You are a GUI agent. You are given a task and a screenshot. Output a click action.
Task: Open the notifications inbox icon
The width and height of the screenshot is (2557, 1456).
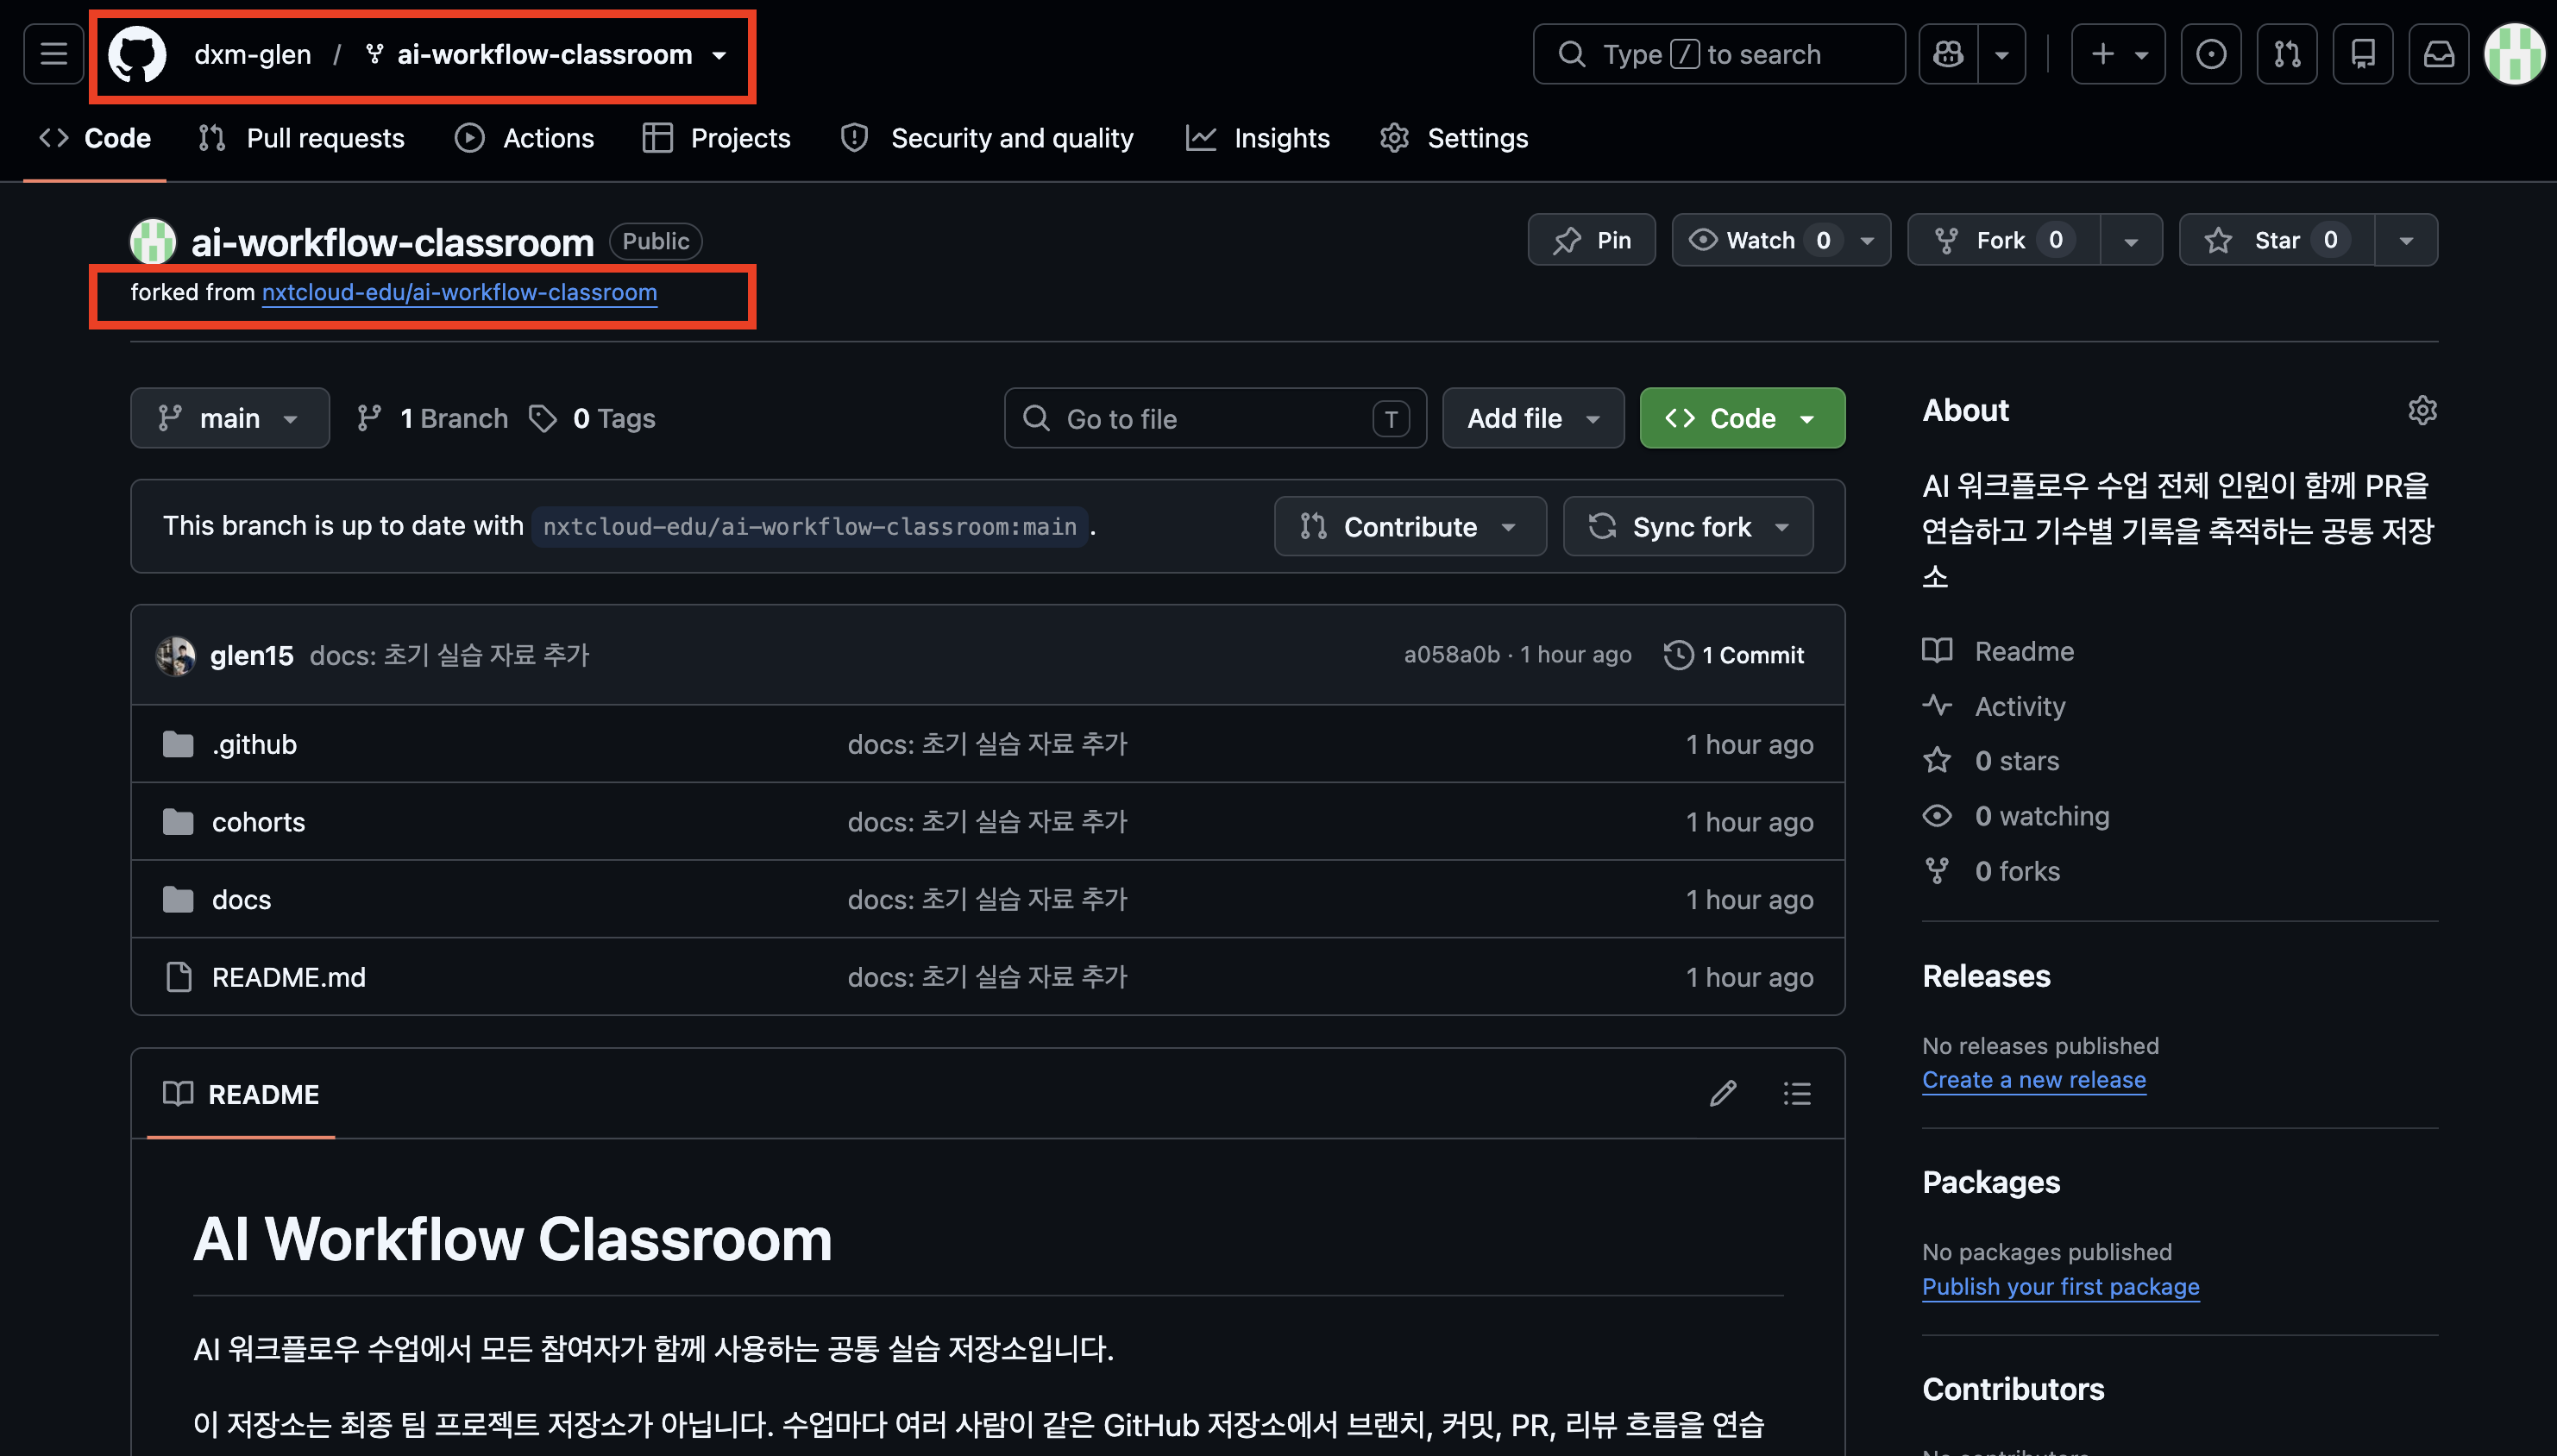[2439, 54]
